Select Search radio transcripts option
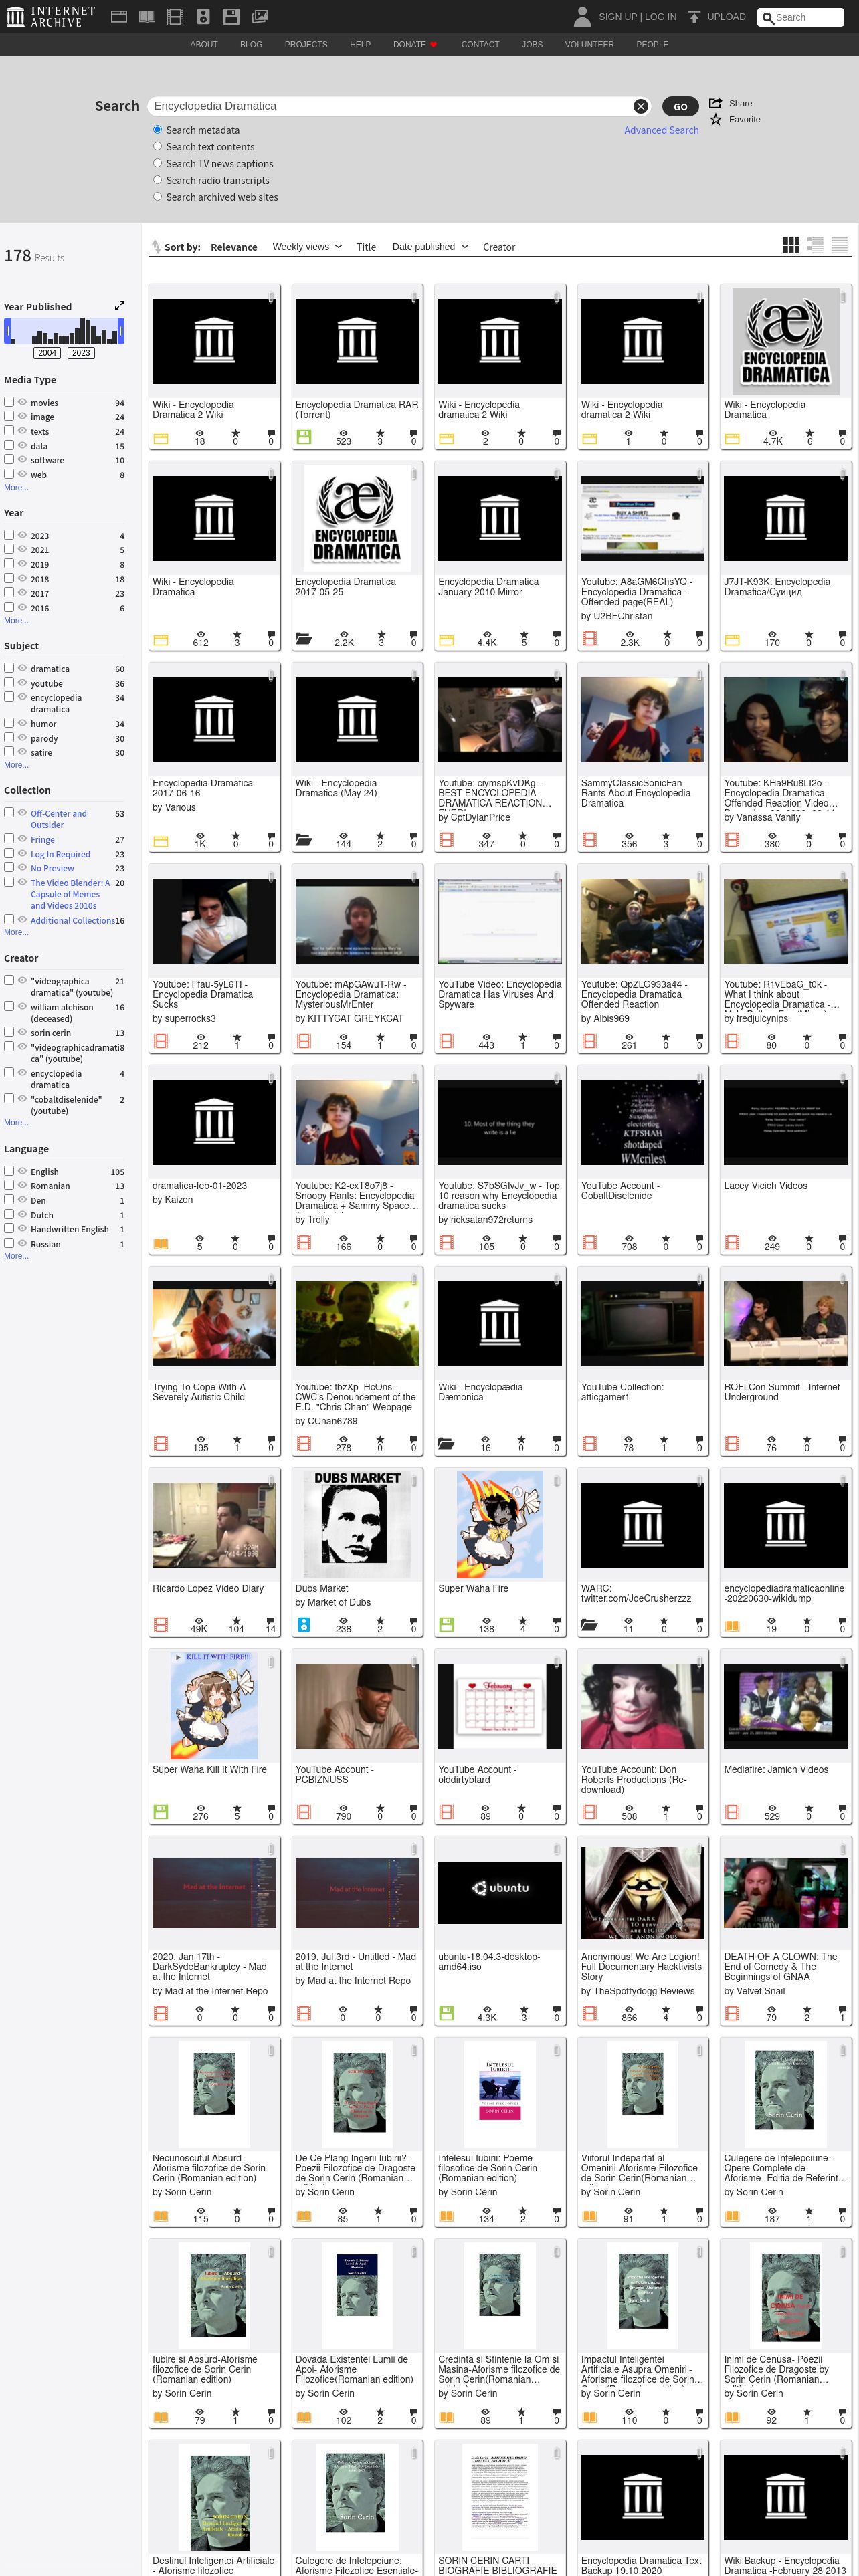859x2576 pixels. tap(157, 180)
